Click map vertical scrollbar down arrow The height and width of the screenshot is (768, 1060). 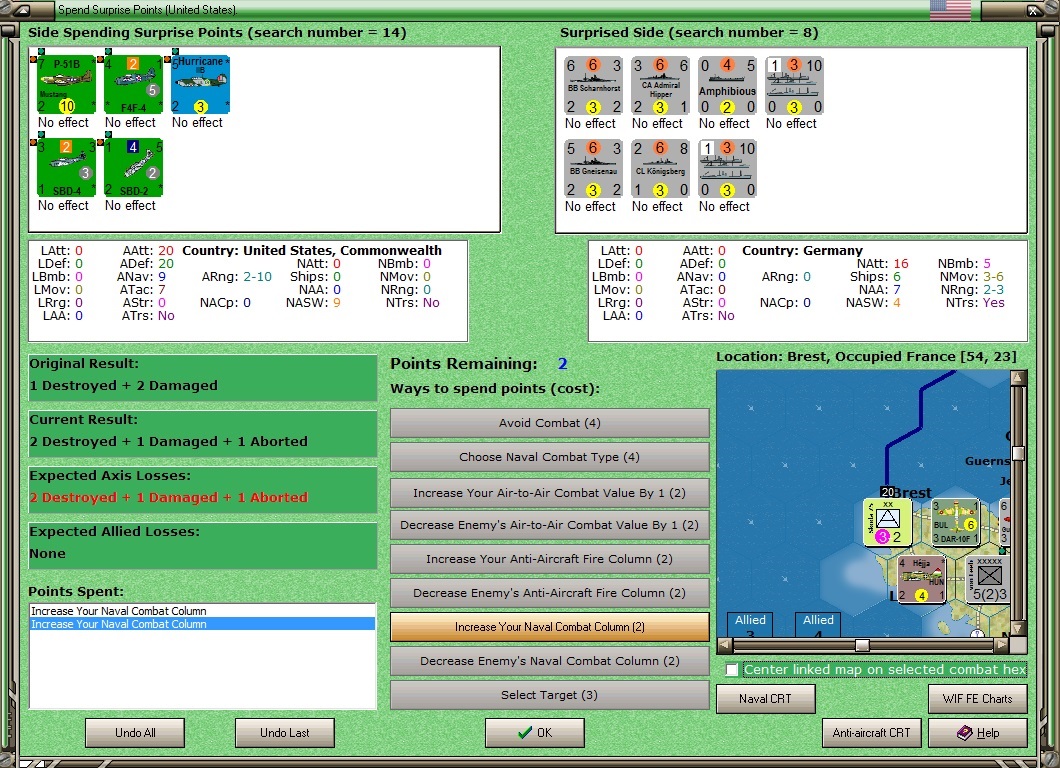[1019, 629]
